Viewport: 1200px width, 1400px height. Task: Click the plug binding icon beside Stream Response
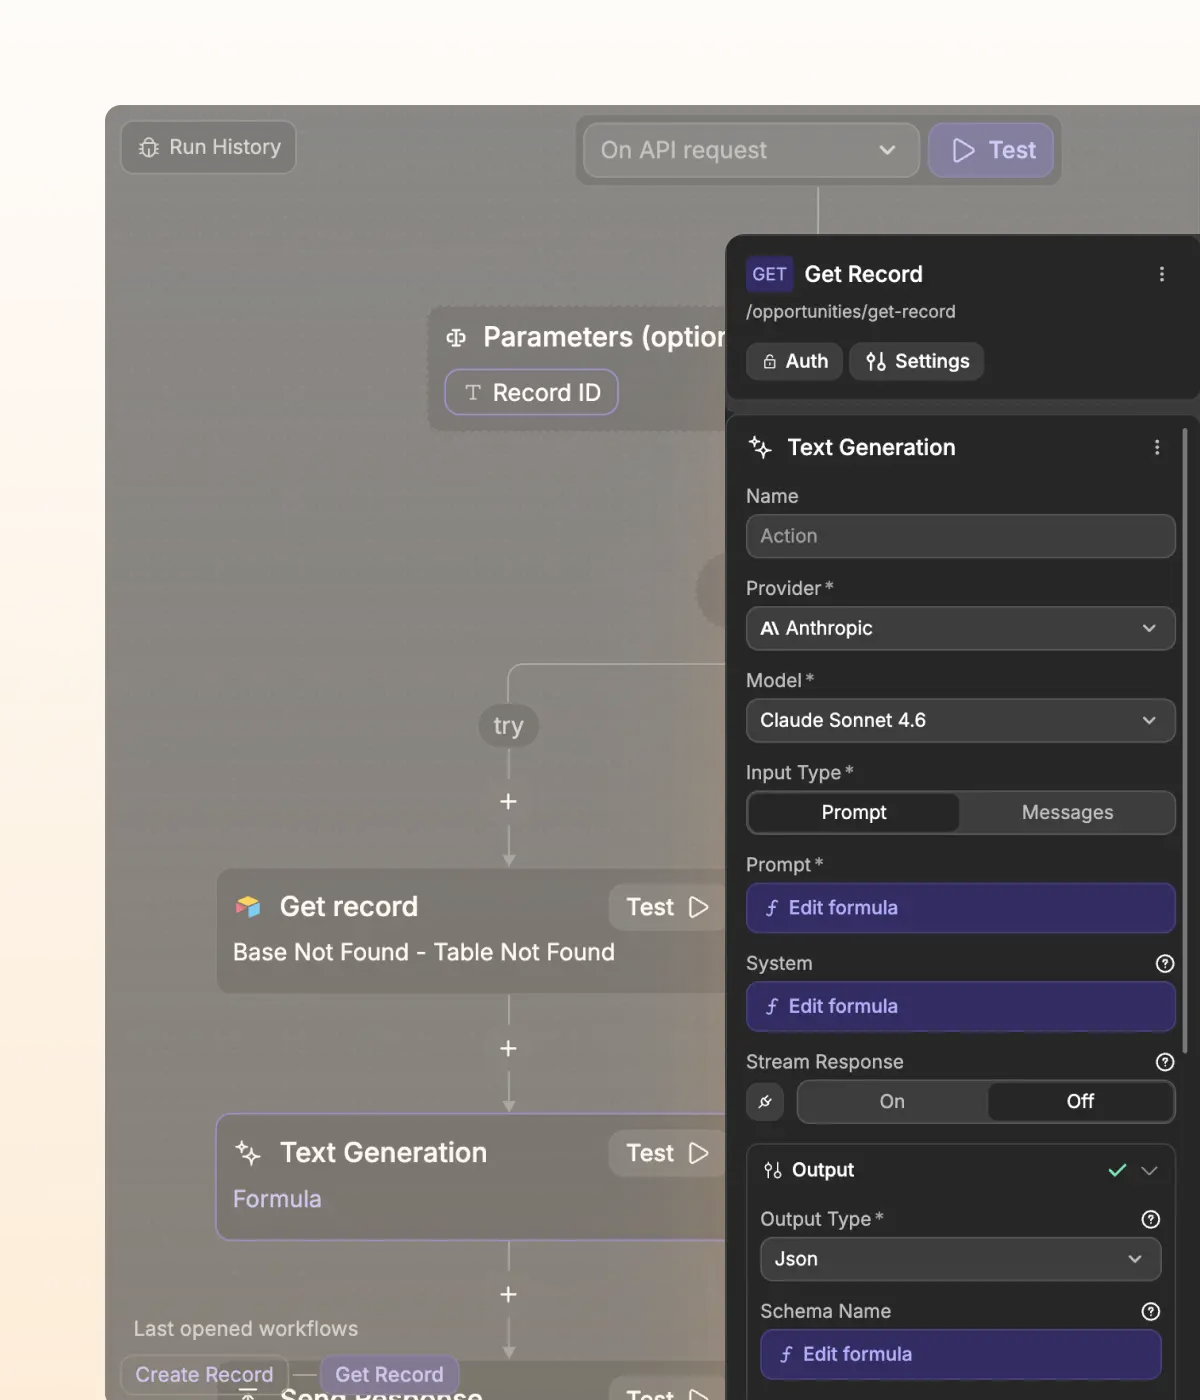[765, 1101]
